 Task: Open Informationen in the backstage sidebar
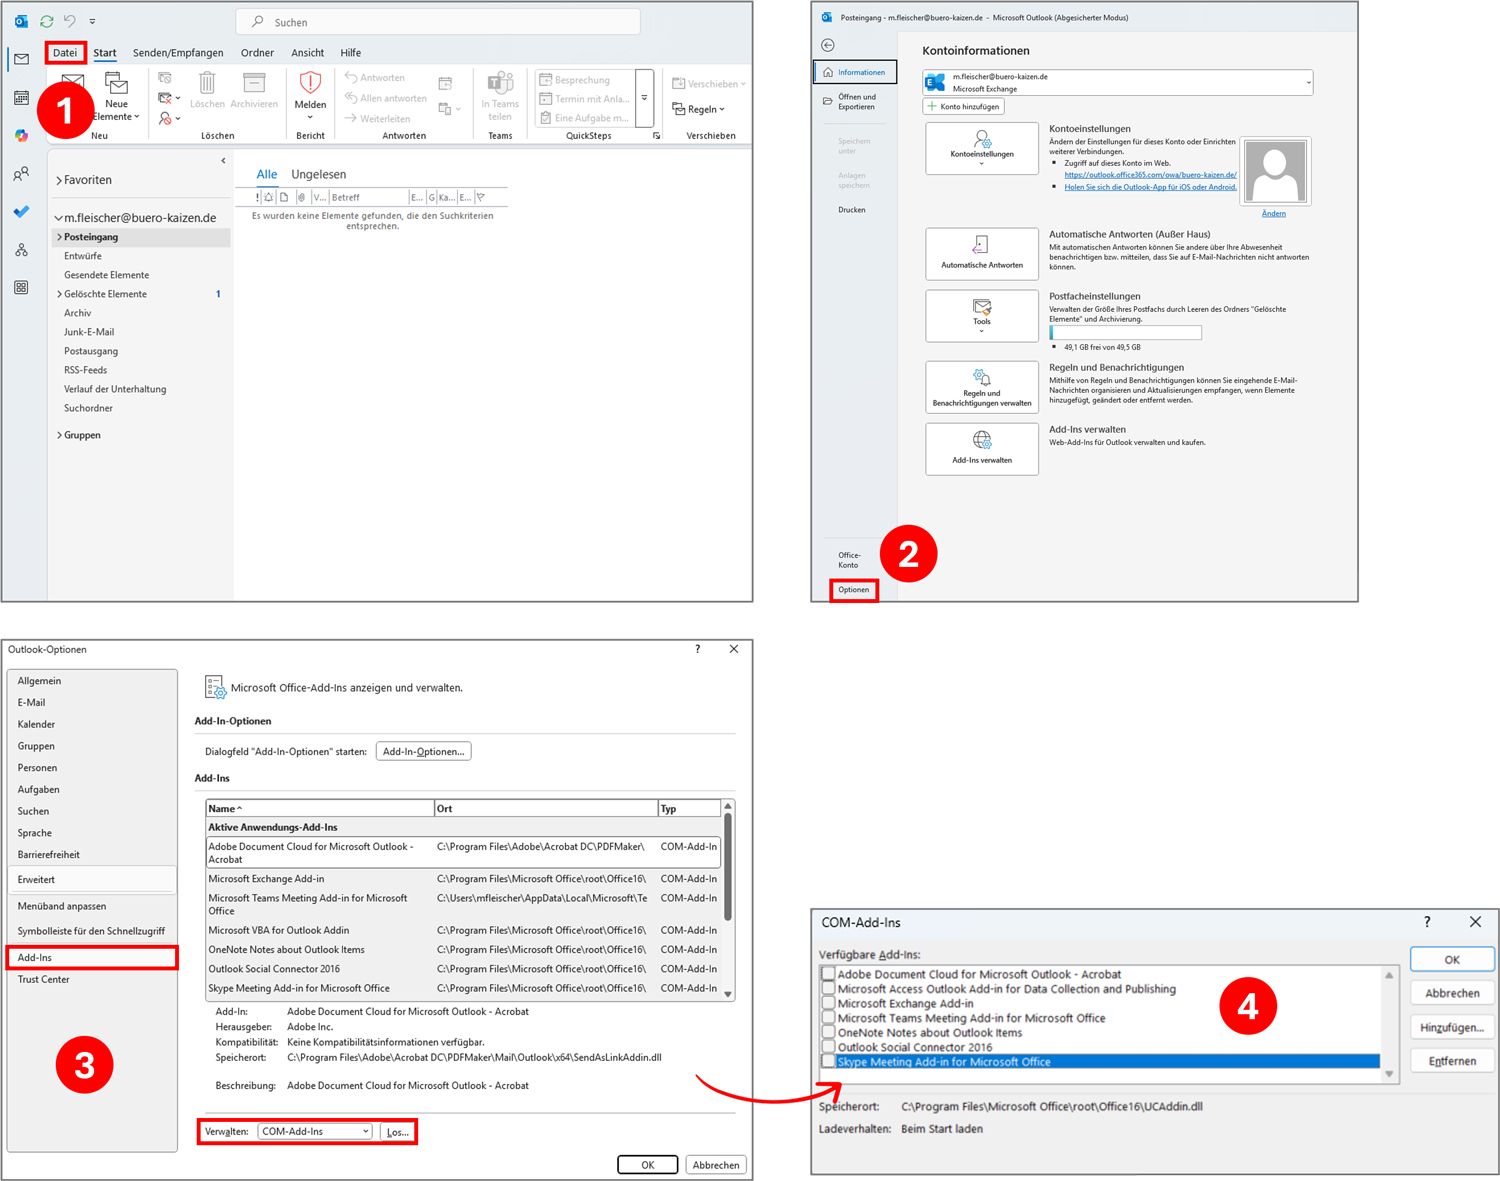coord(855,72)
